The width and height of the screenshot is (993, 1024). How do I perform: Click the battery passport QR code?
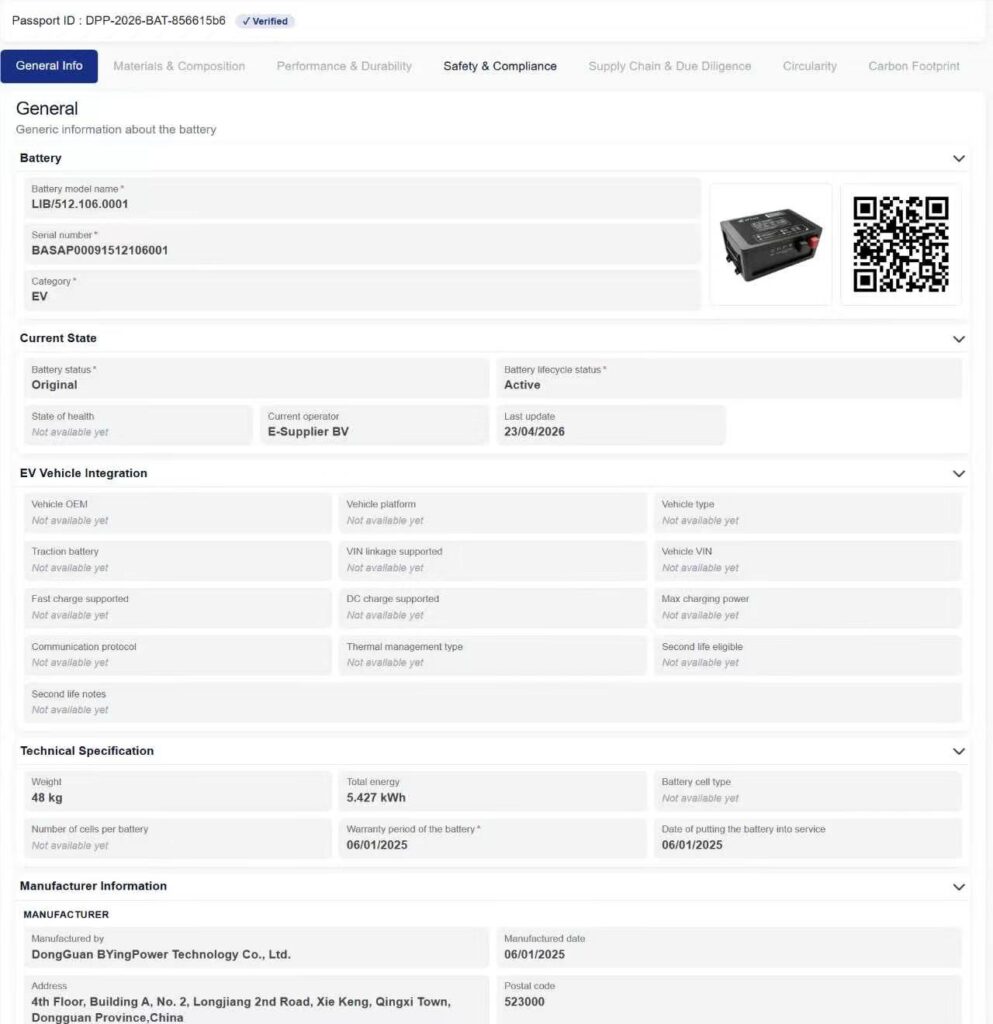[x=901, y=244]
